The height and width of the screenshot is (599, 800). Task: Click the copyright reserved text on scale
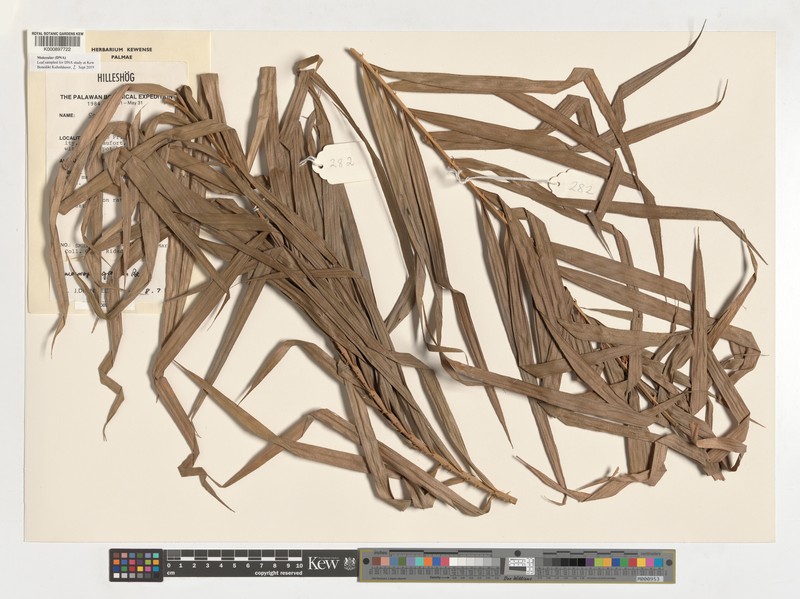(x=279, y=573)
